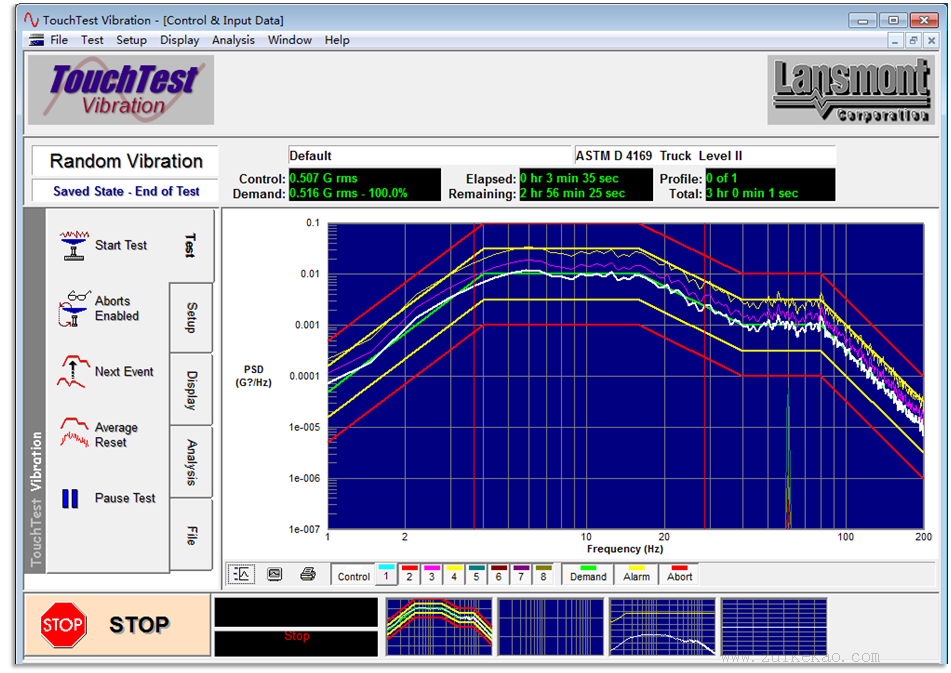Click the Aborts Enabled label
The image size is (951, 673).
(116, 309)
